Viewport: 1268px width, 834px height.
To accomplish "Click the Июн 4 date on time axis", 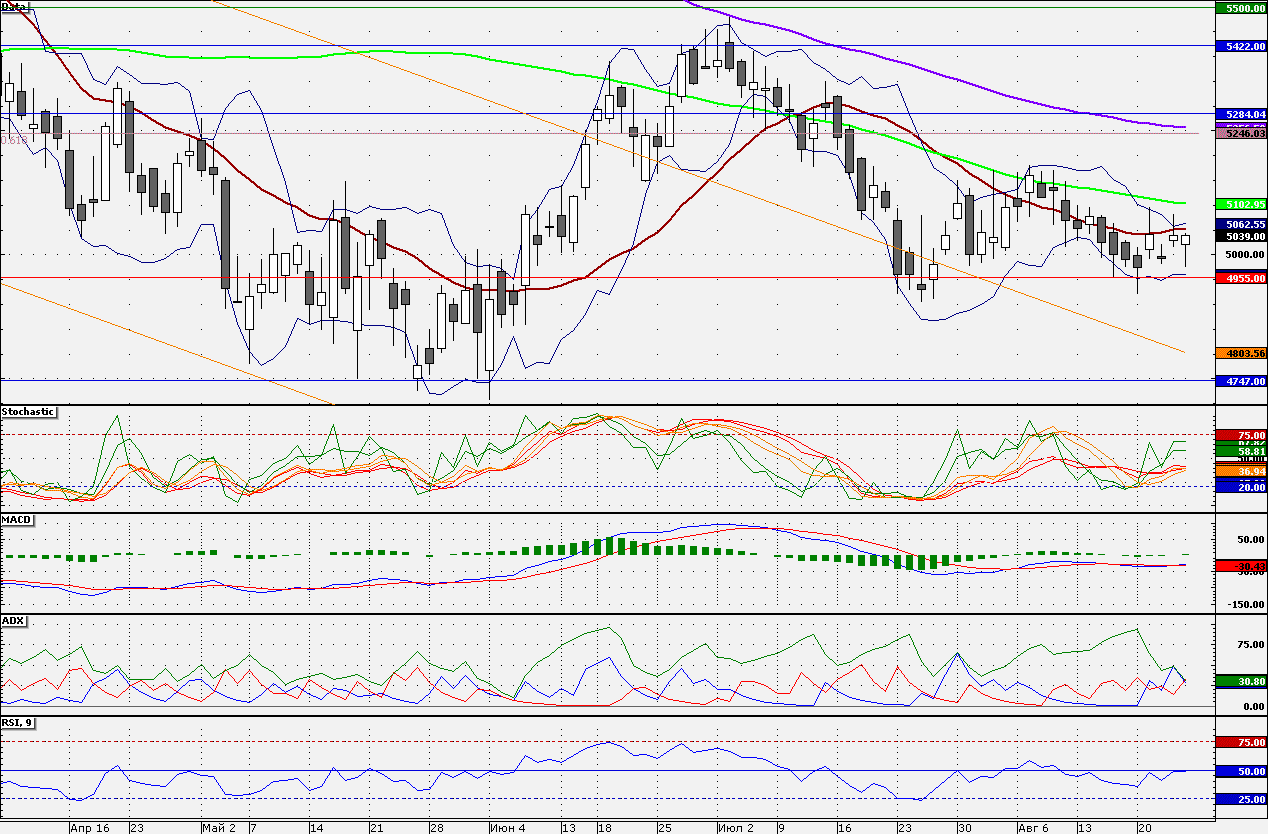I will coord(507,828).
